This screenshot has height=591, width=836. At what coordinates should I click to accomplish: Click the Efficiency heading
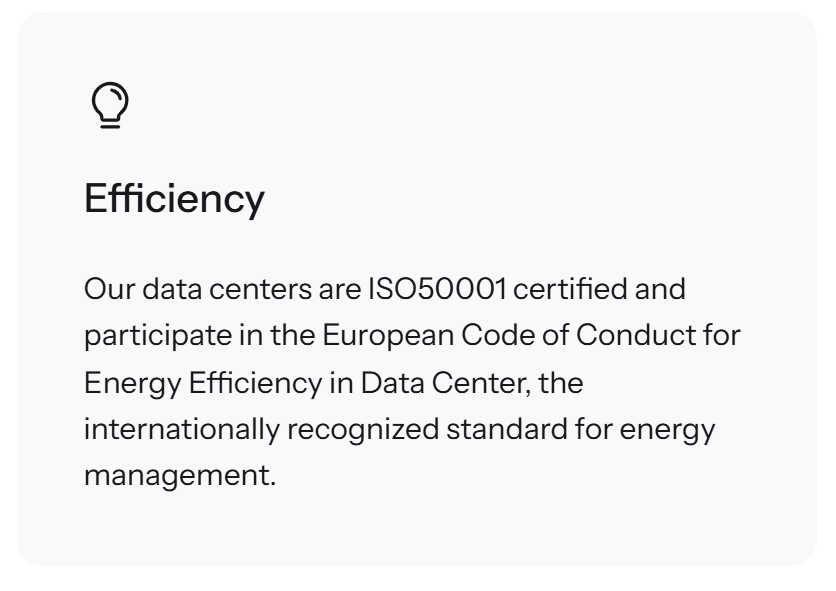pyautogui.click(x=174, y=198)
